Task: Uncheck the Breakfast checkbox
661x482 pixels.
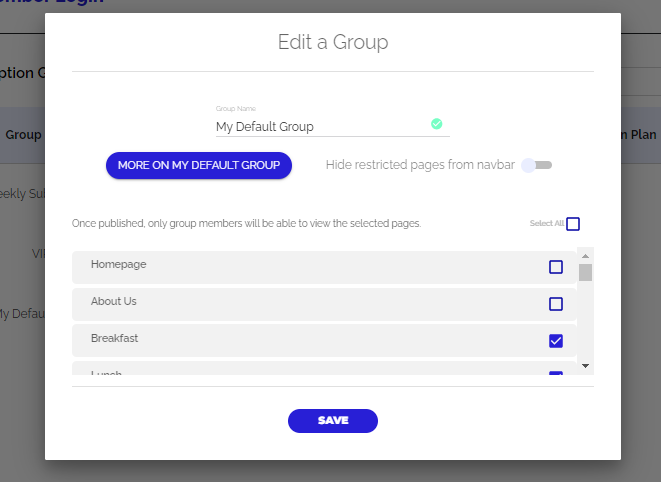Action: (556, 341)
